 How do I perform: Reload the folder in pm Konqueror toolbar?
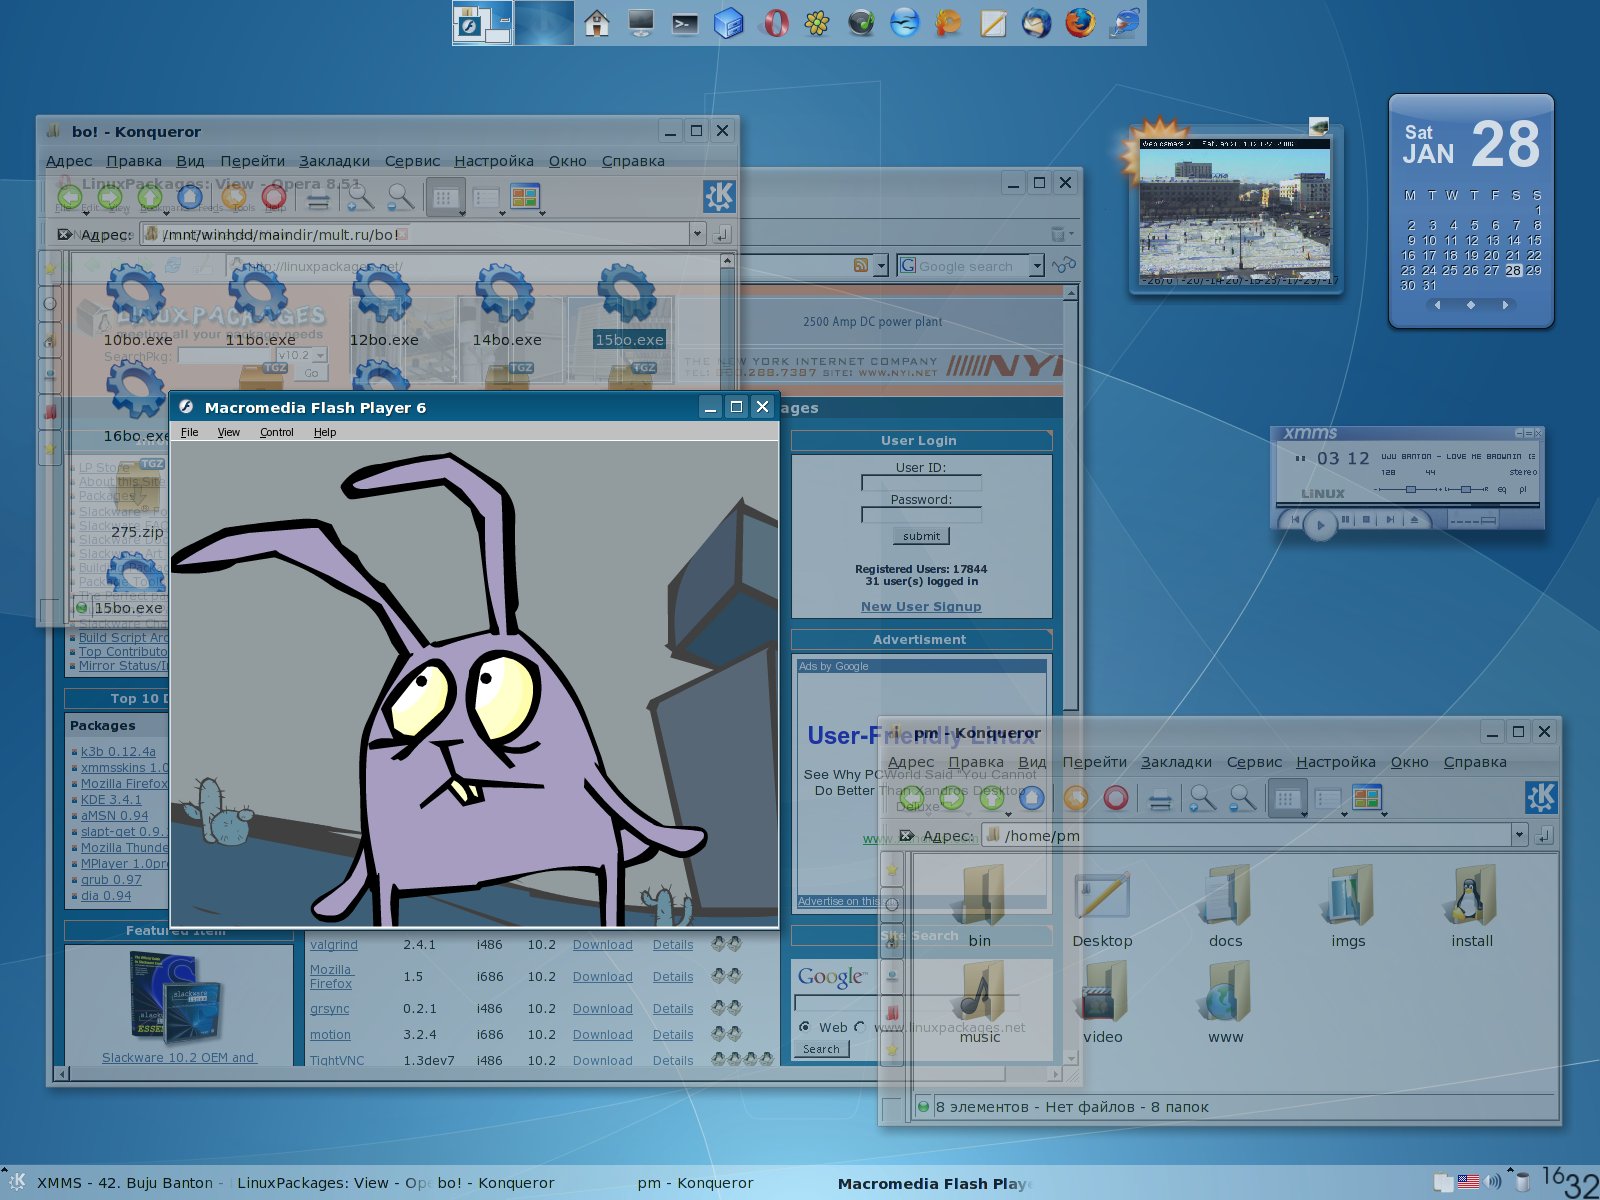coord(1076,797)
